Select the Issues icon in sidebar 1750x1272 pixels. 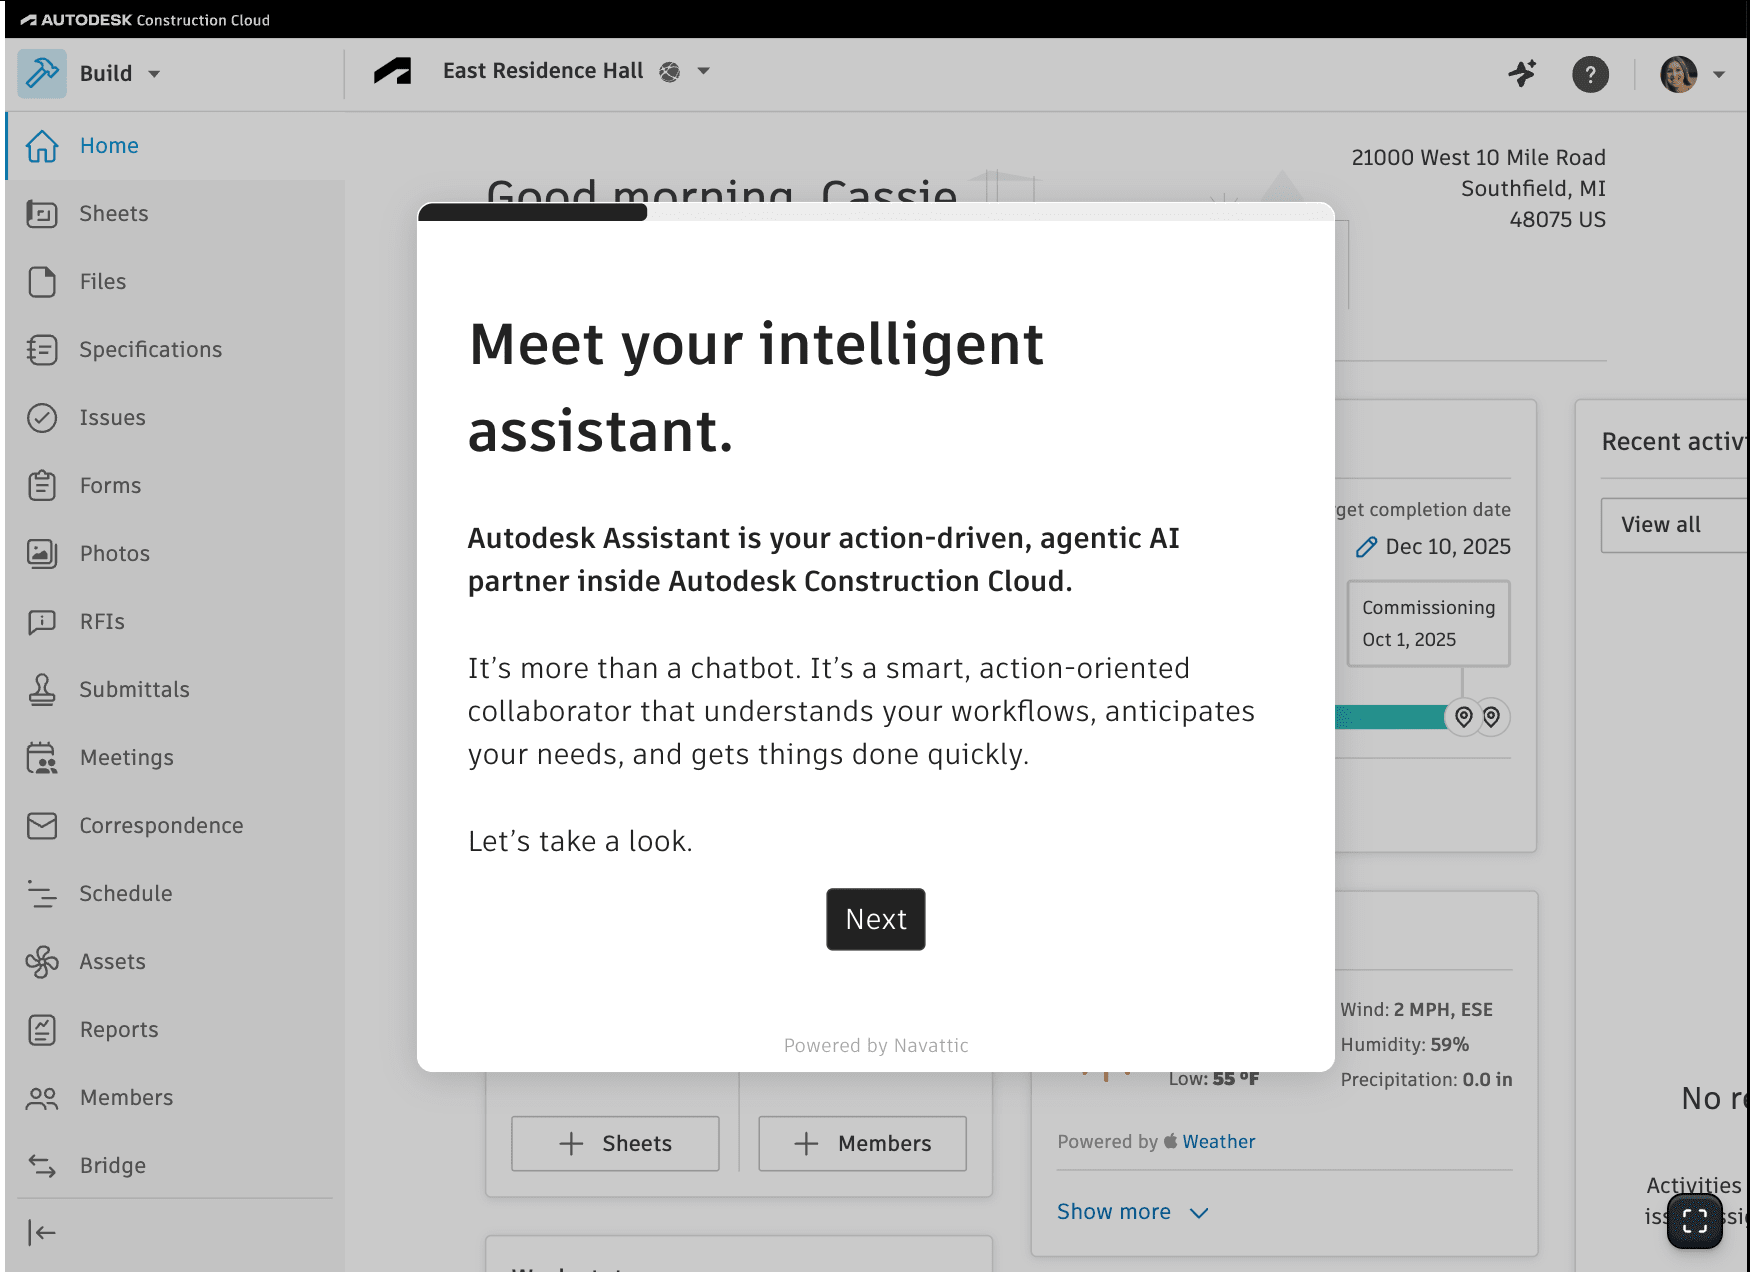click(42, 418)
